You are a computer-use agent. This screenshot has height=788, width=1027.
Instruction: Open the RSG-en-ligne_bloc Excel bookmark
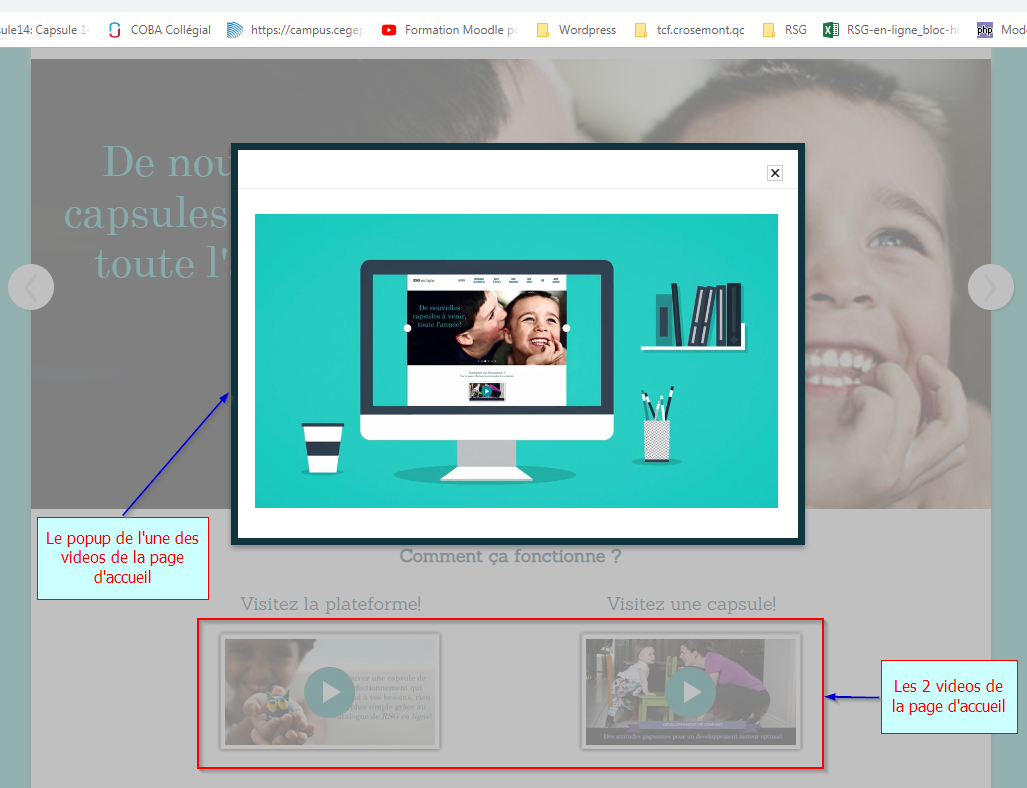[x=892, y=30]
